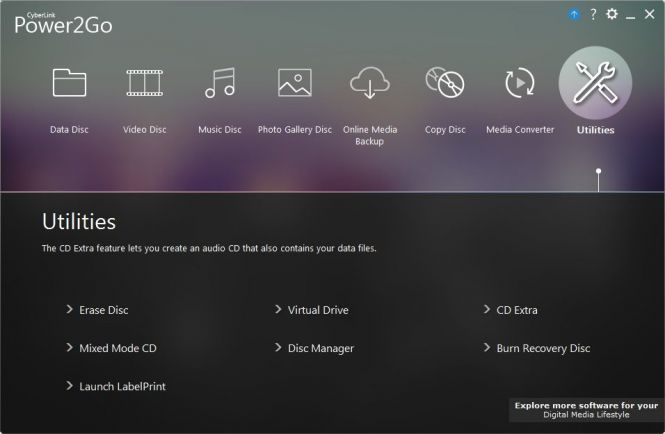
Task: Click the Copy Disc label
Action: [445, 130]
